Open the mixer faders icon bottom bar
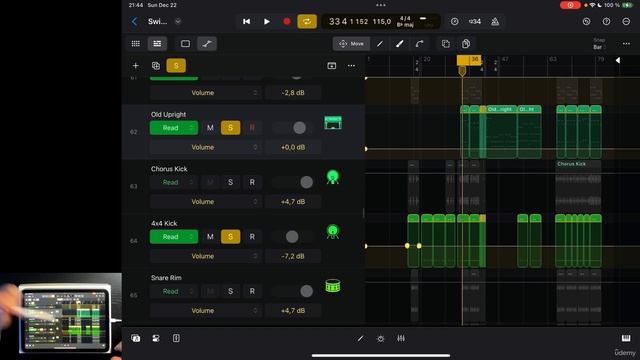 [x=401, y=338]
